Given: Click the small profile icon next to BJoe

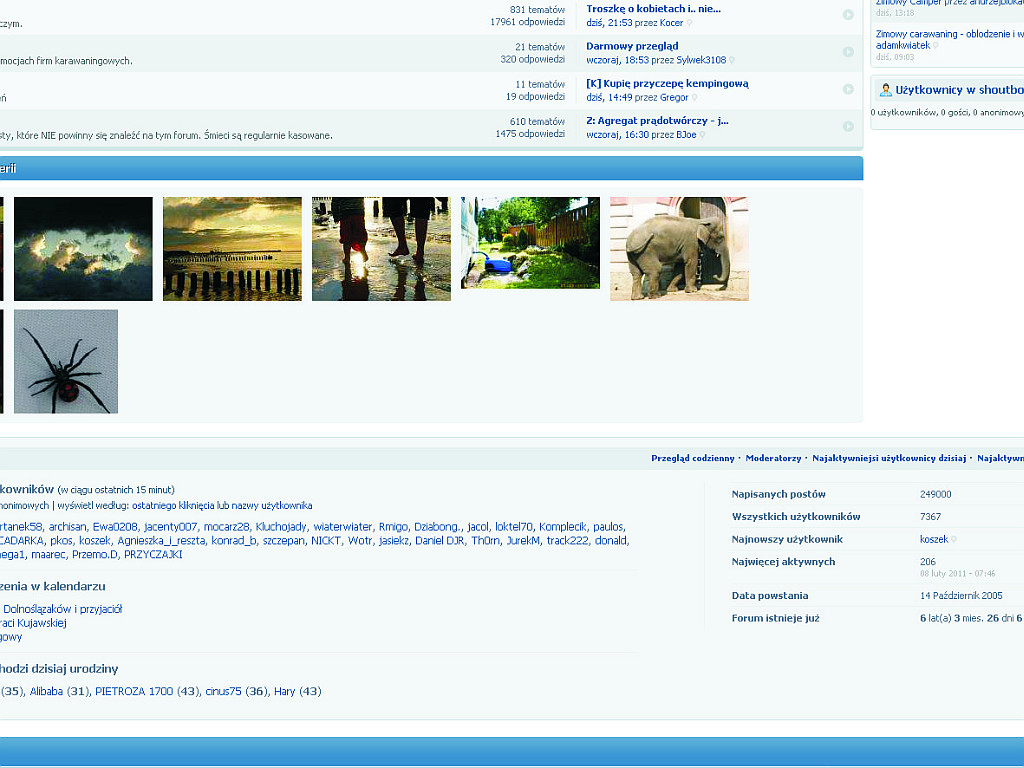Looking at the screenshot, I should tap(702, 135).
